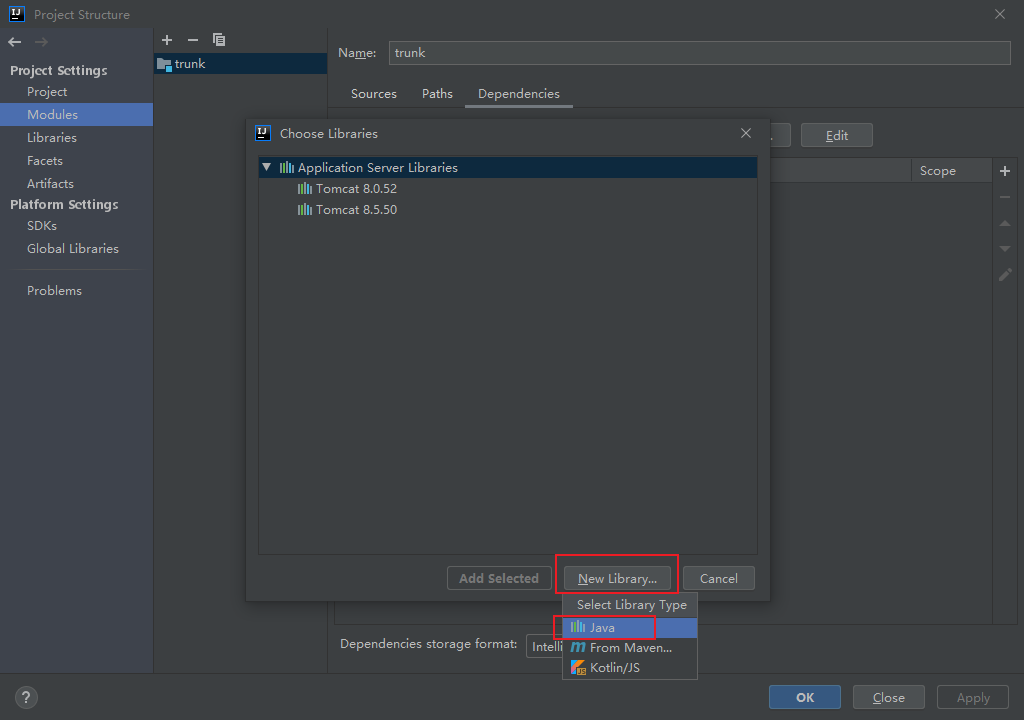The width and height of the screenshot is (1024, 720).
Task: Open Dependencies storage format dropdown
Action: [x=545, y=646]
